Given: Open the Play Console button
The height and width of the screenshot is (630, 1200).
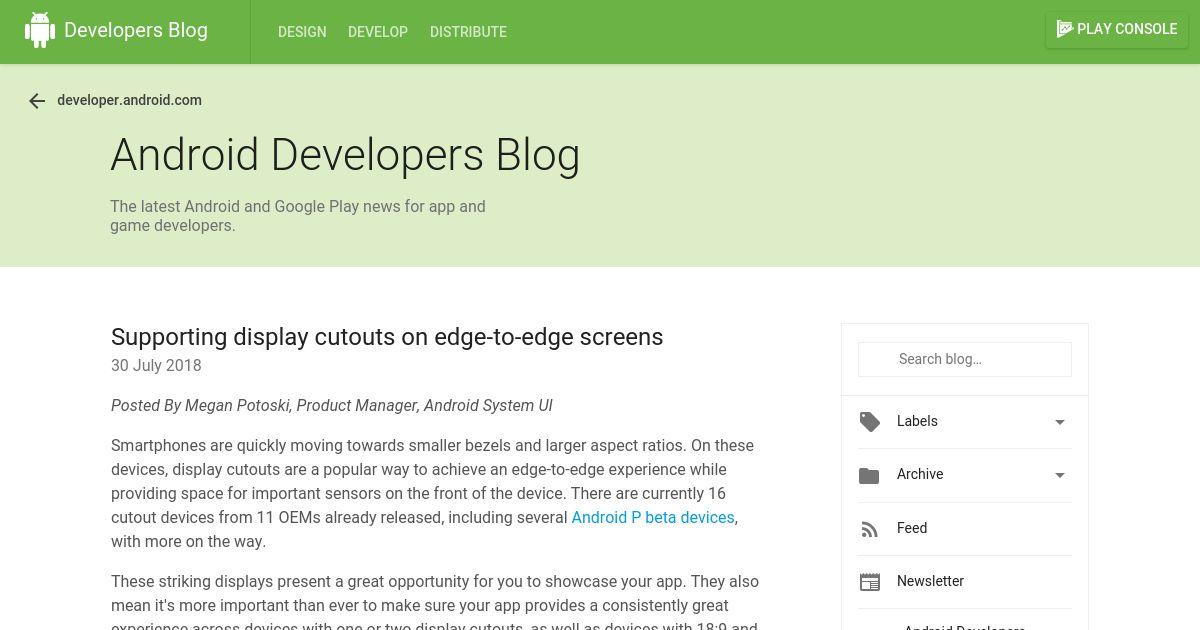Looking at the screenshot, I should 1117,29.
